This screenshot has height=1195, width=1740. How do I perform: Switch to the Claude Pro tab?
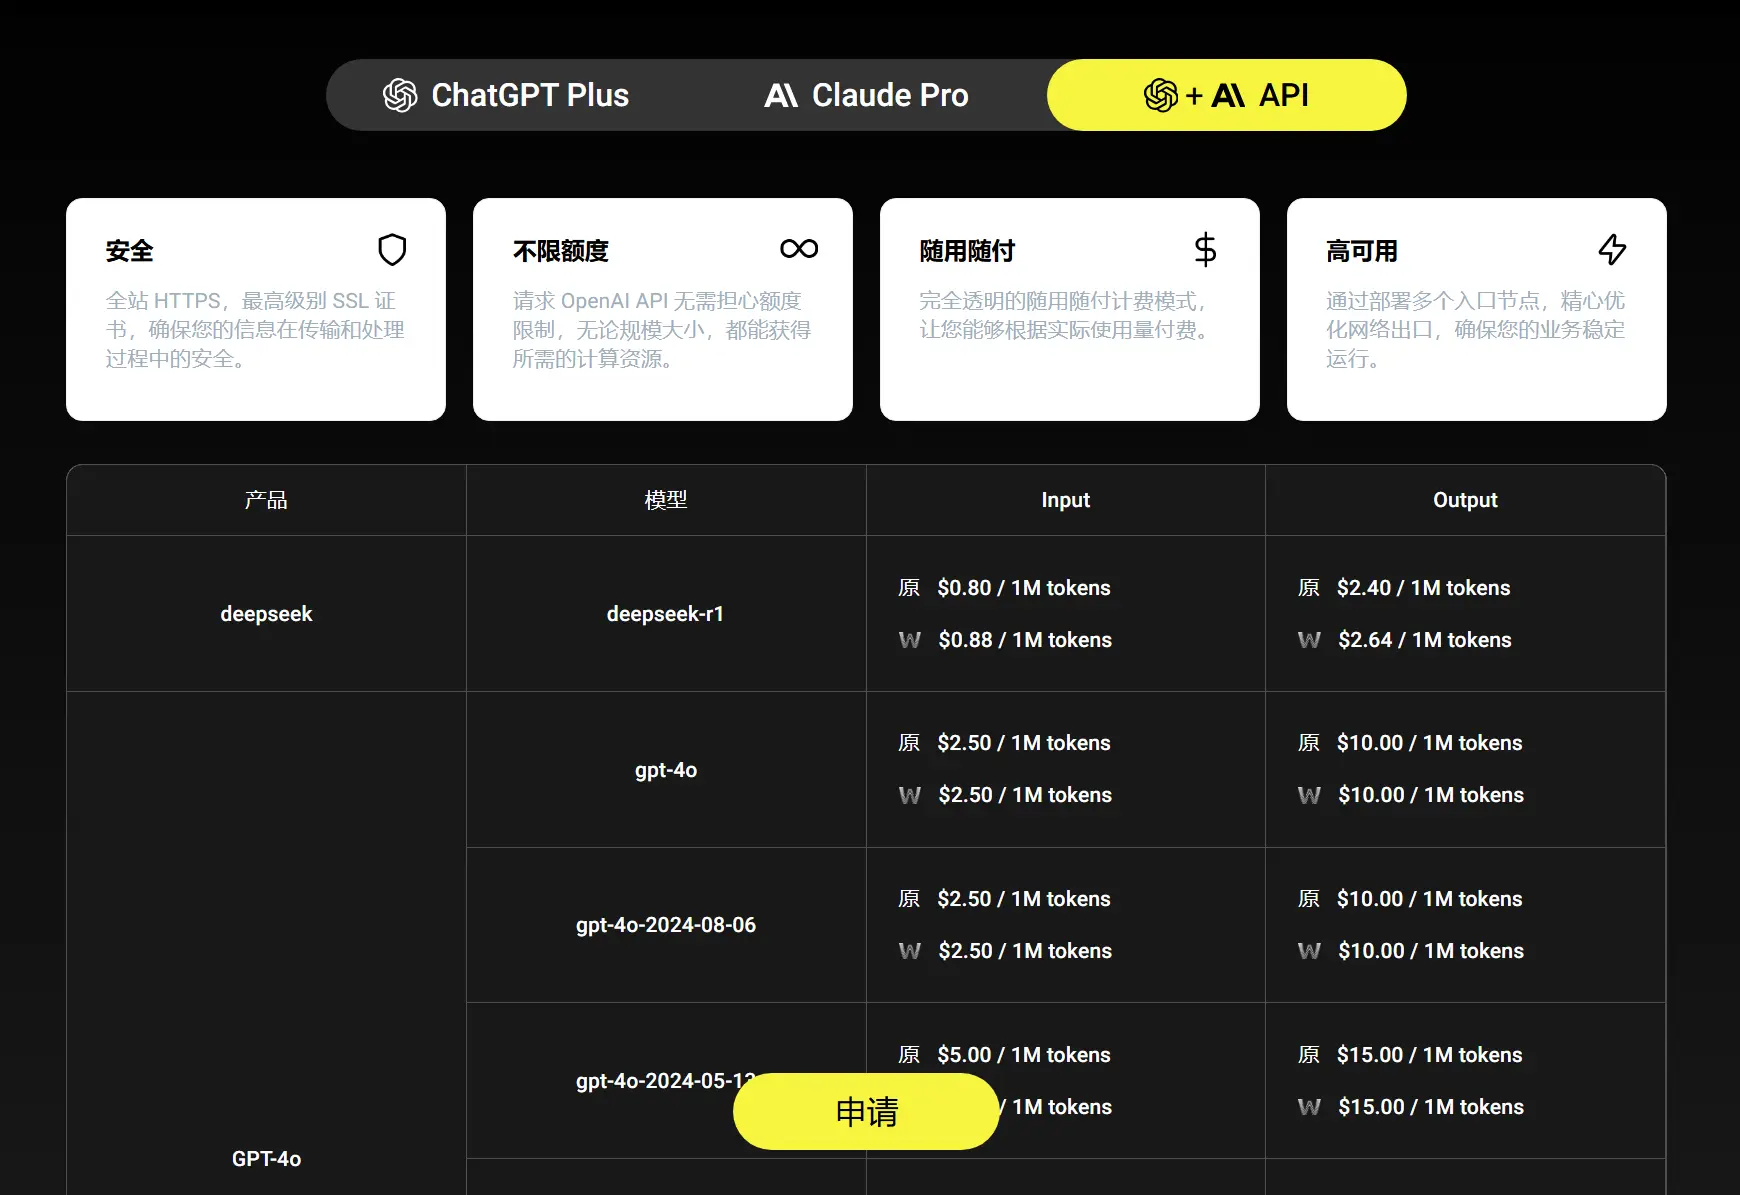pyautogui.click(x=866, y=96)
